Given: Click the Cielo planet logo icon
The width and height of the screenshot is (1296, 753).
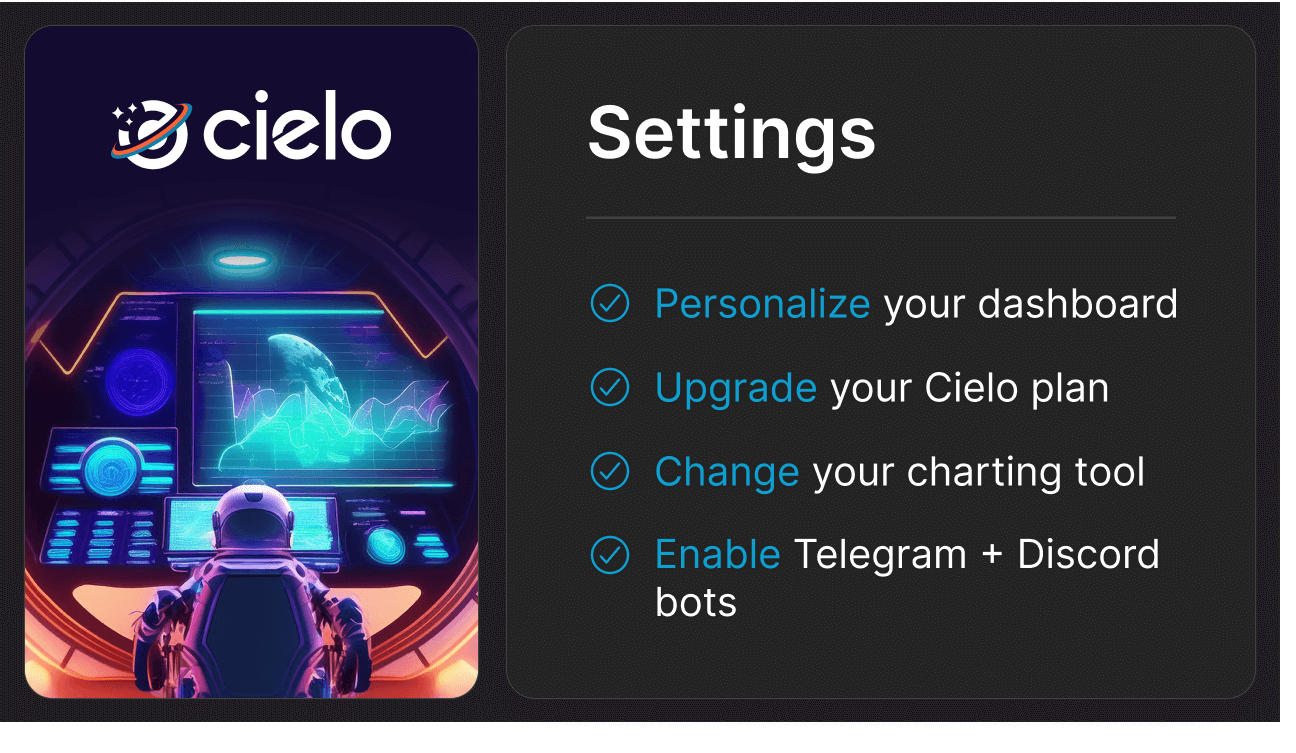Looking at the screenshot, I should pos(151,133).
